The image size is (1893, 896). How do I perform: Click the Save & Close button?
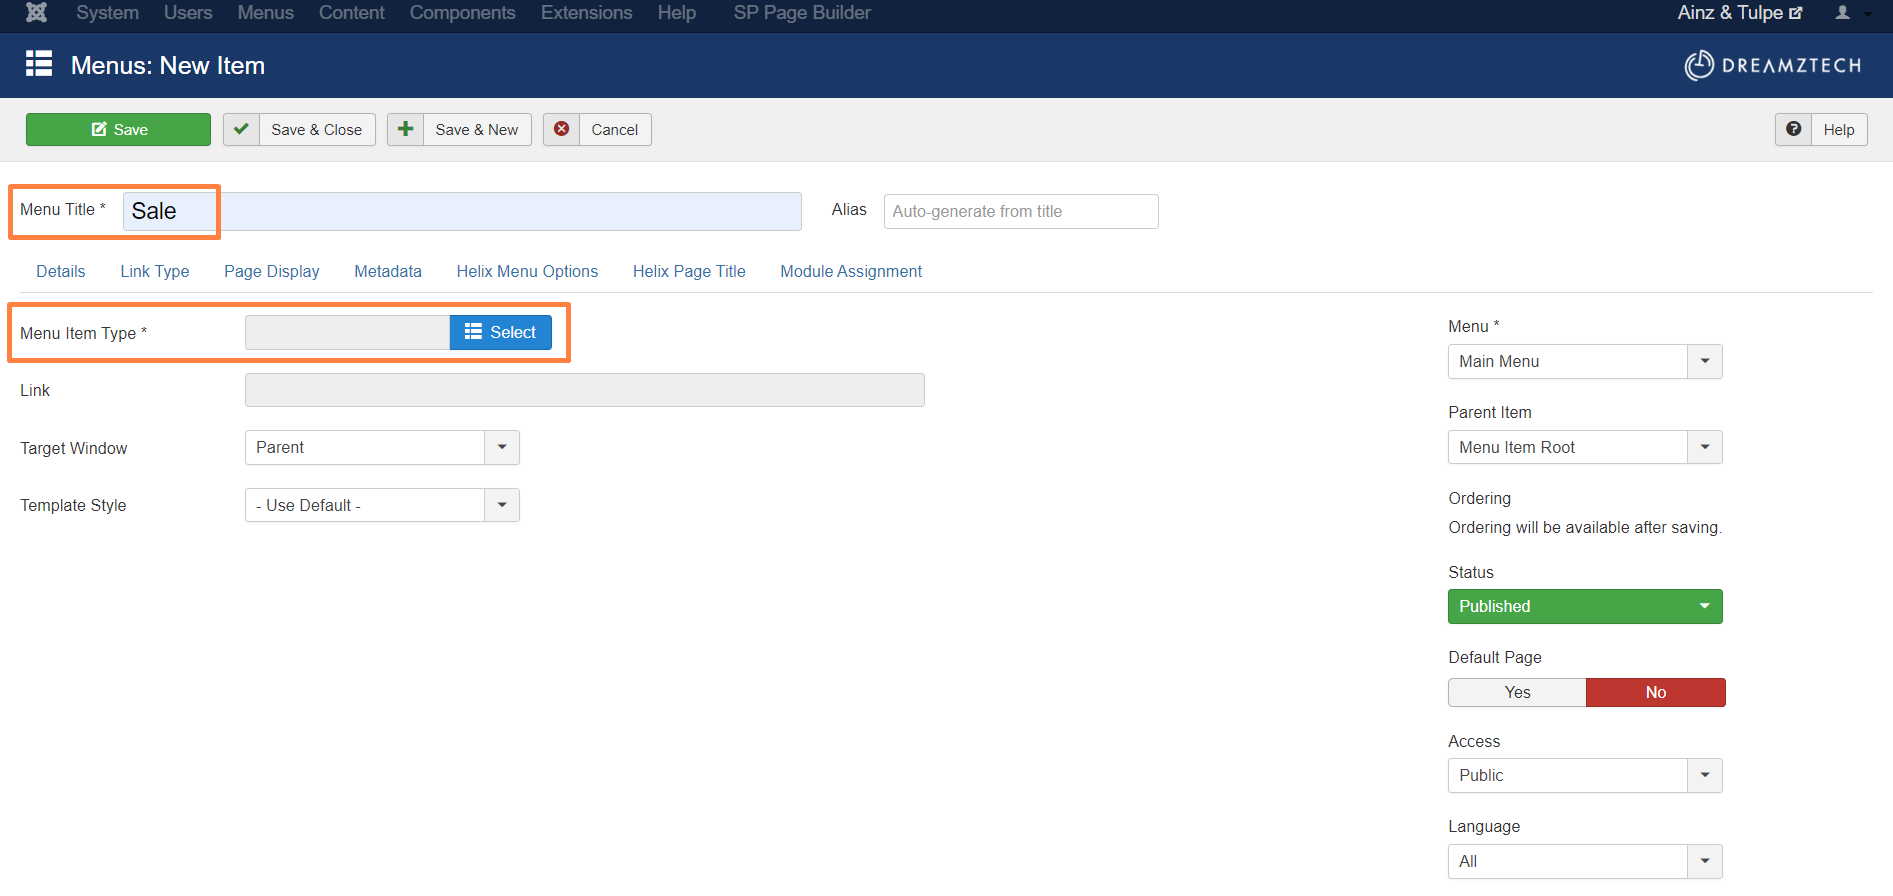[299, 130]
